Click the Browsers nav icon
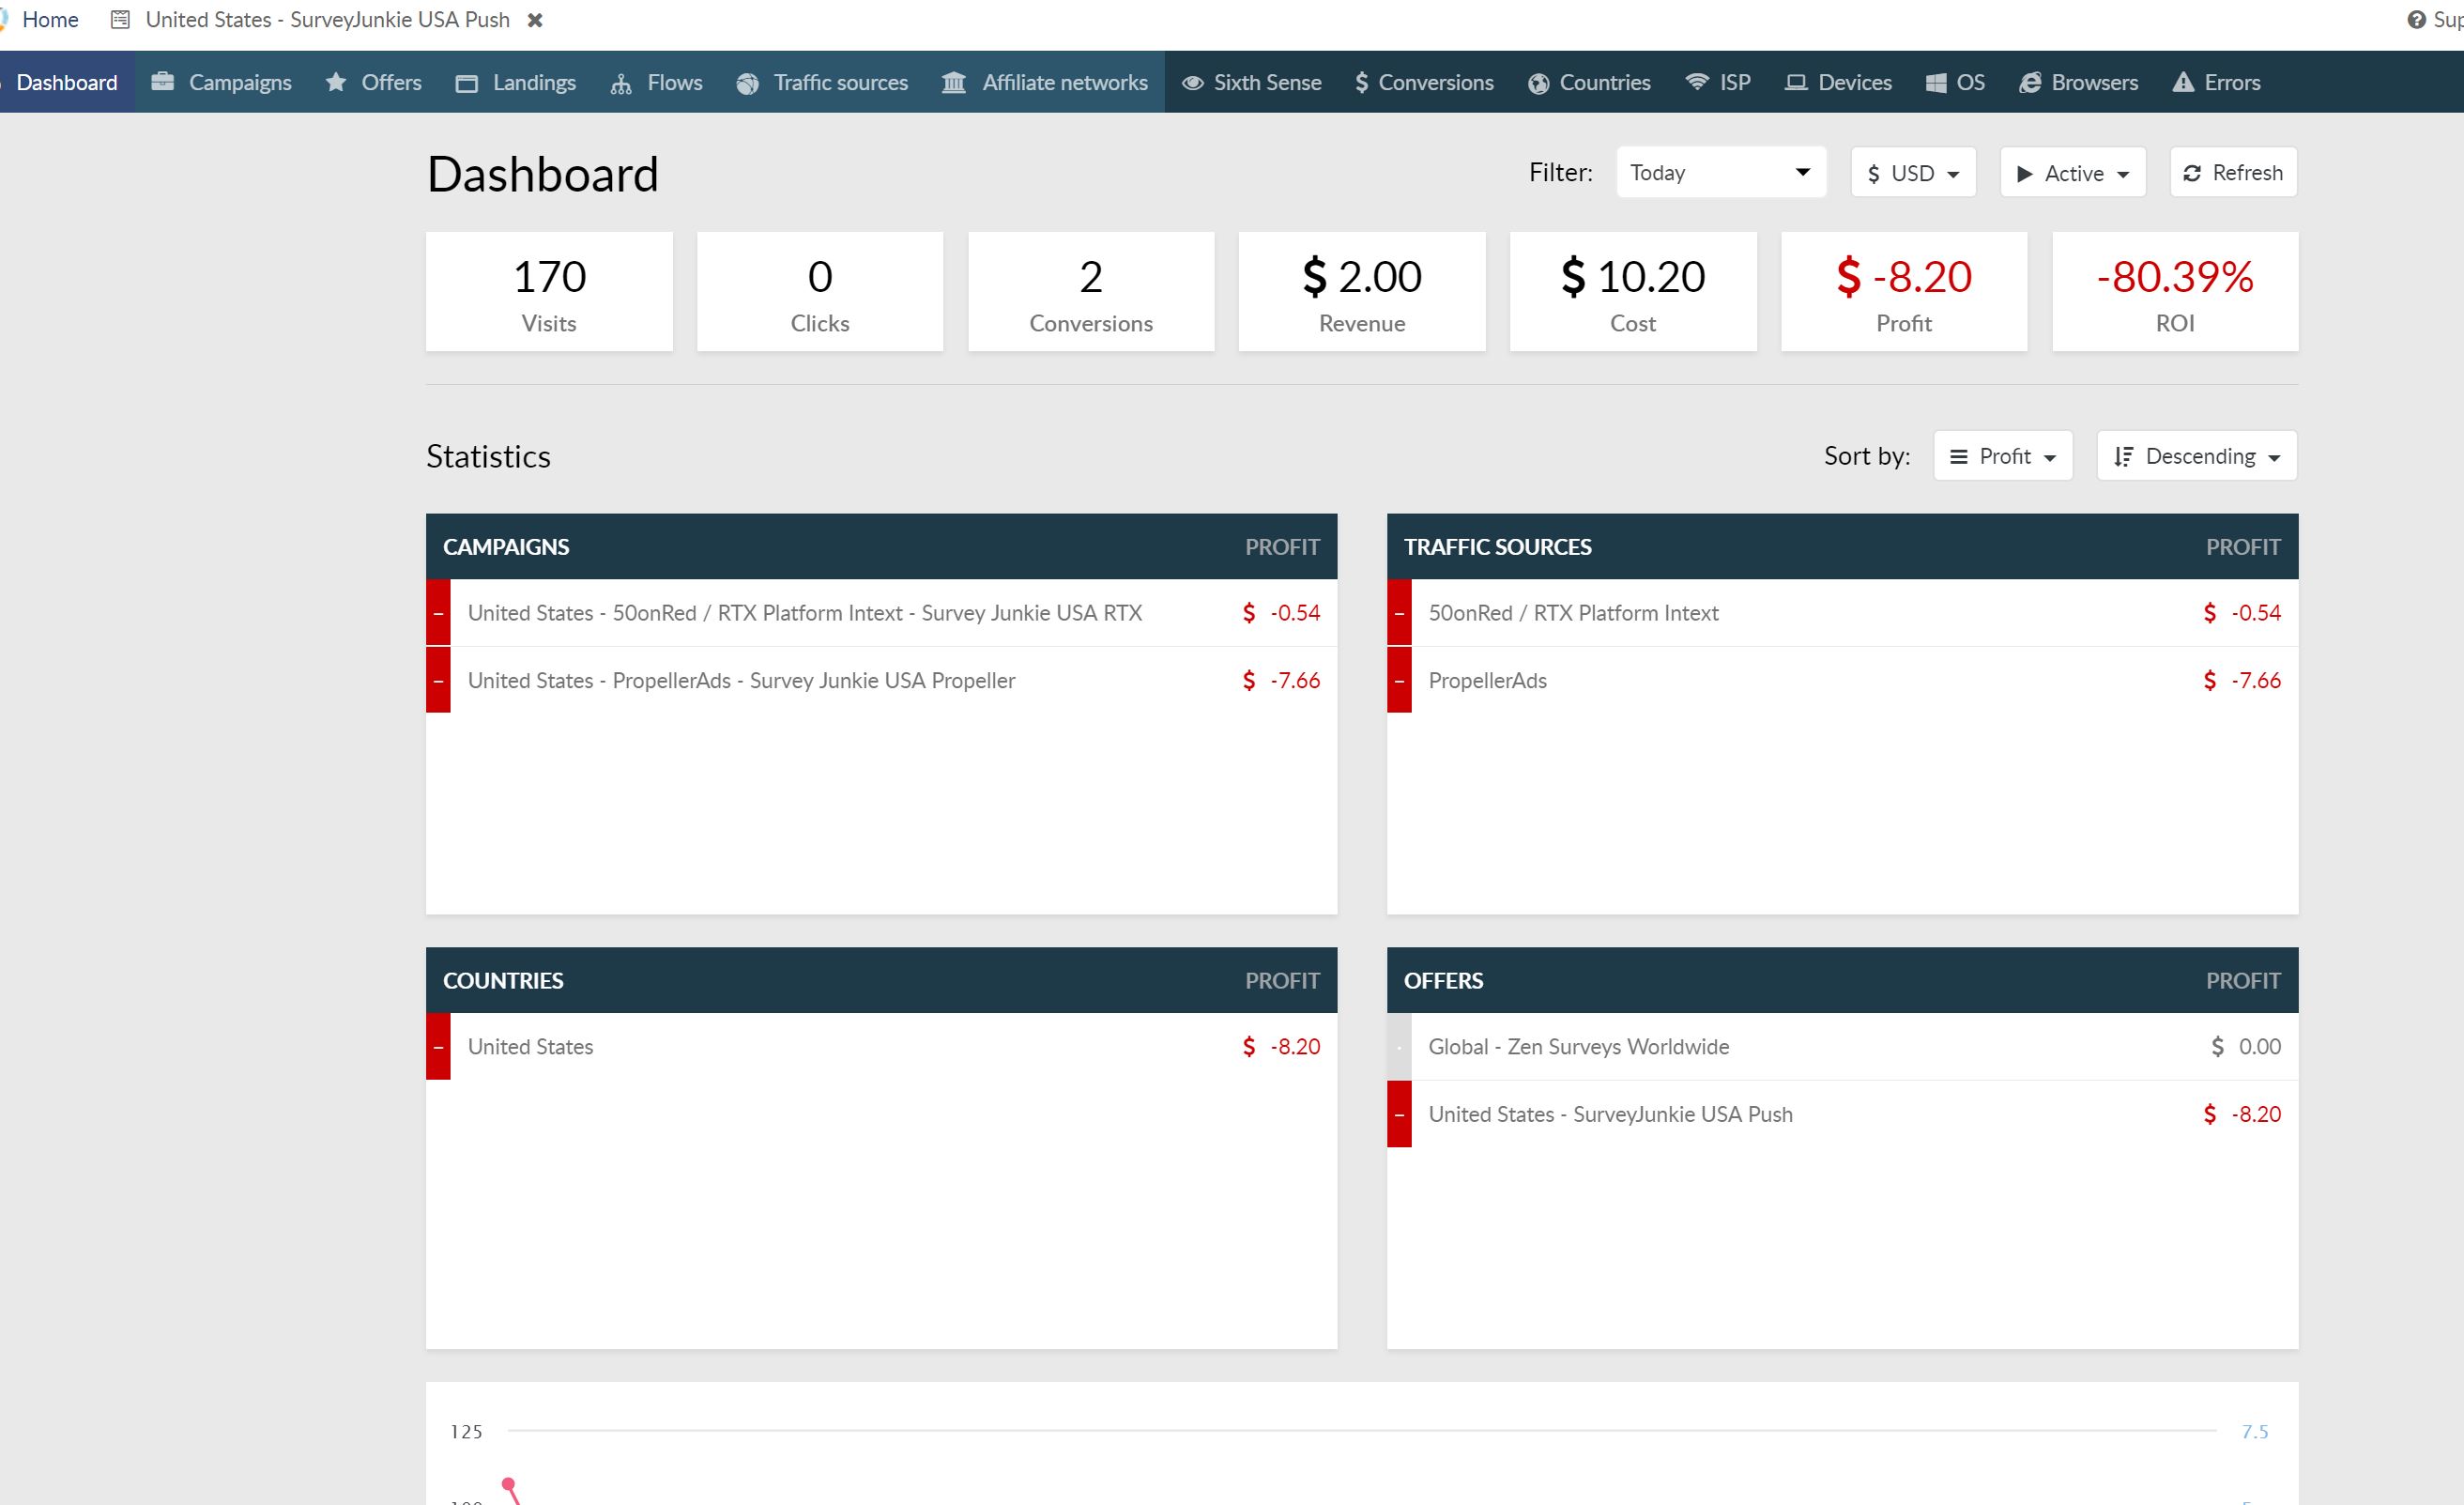Viewport: 2464px width, 1505px height. click(2030, 83)
